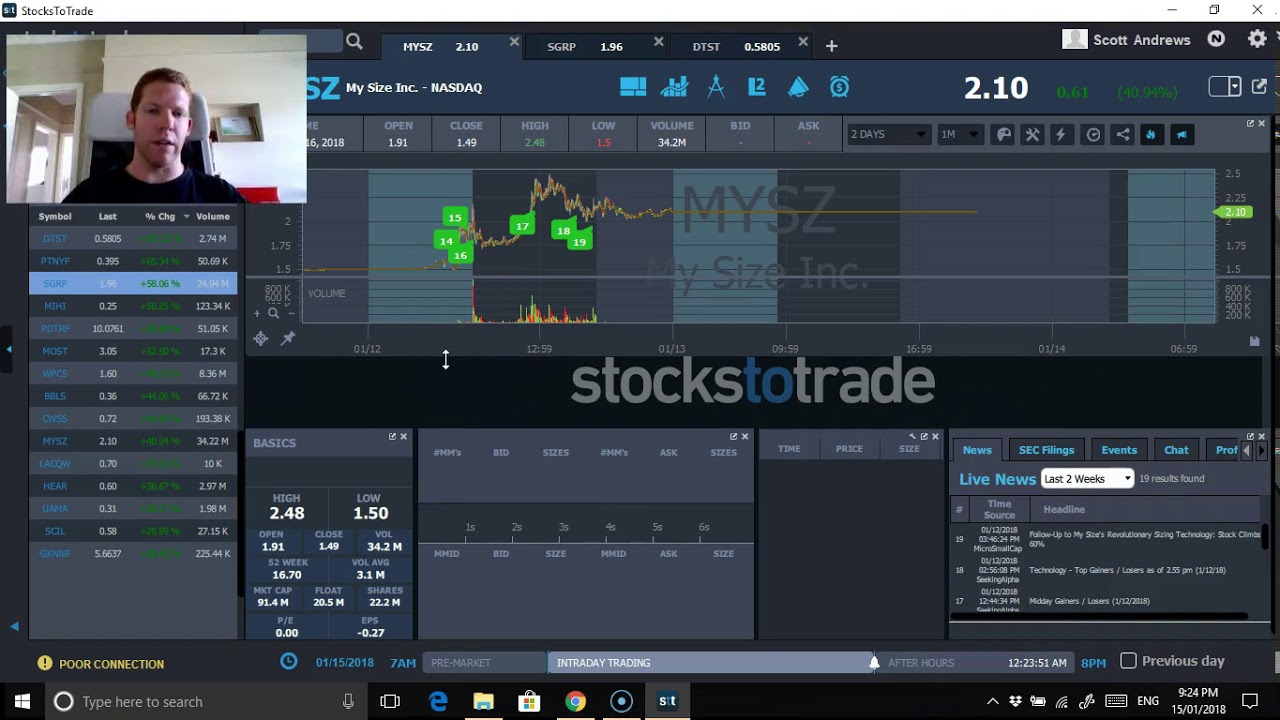Add a new ticker tab with the plus
The height and width of the screenshot is (720, 1280).
point(831,46)
